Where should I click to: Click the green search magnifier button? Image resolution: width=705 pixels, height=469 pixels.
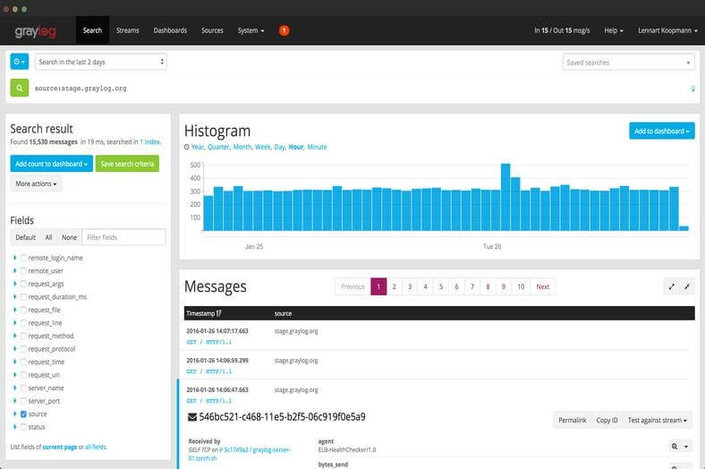point(19,88)
